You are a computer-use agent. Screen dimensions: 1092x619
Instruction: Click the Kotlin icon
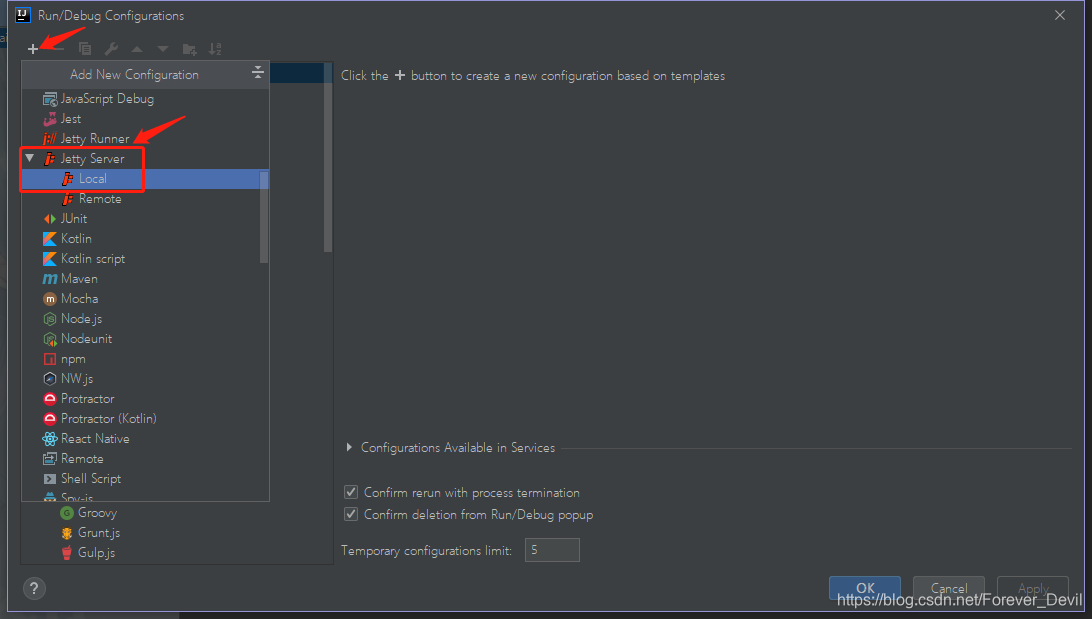pyautogui.click(x=50, y=239)
